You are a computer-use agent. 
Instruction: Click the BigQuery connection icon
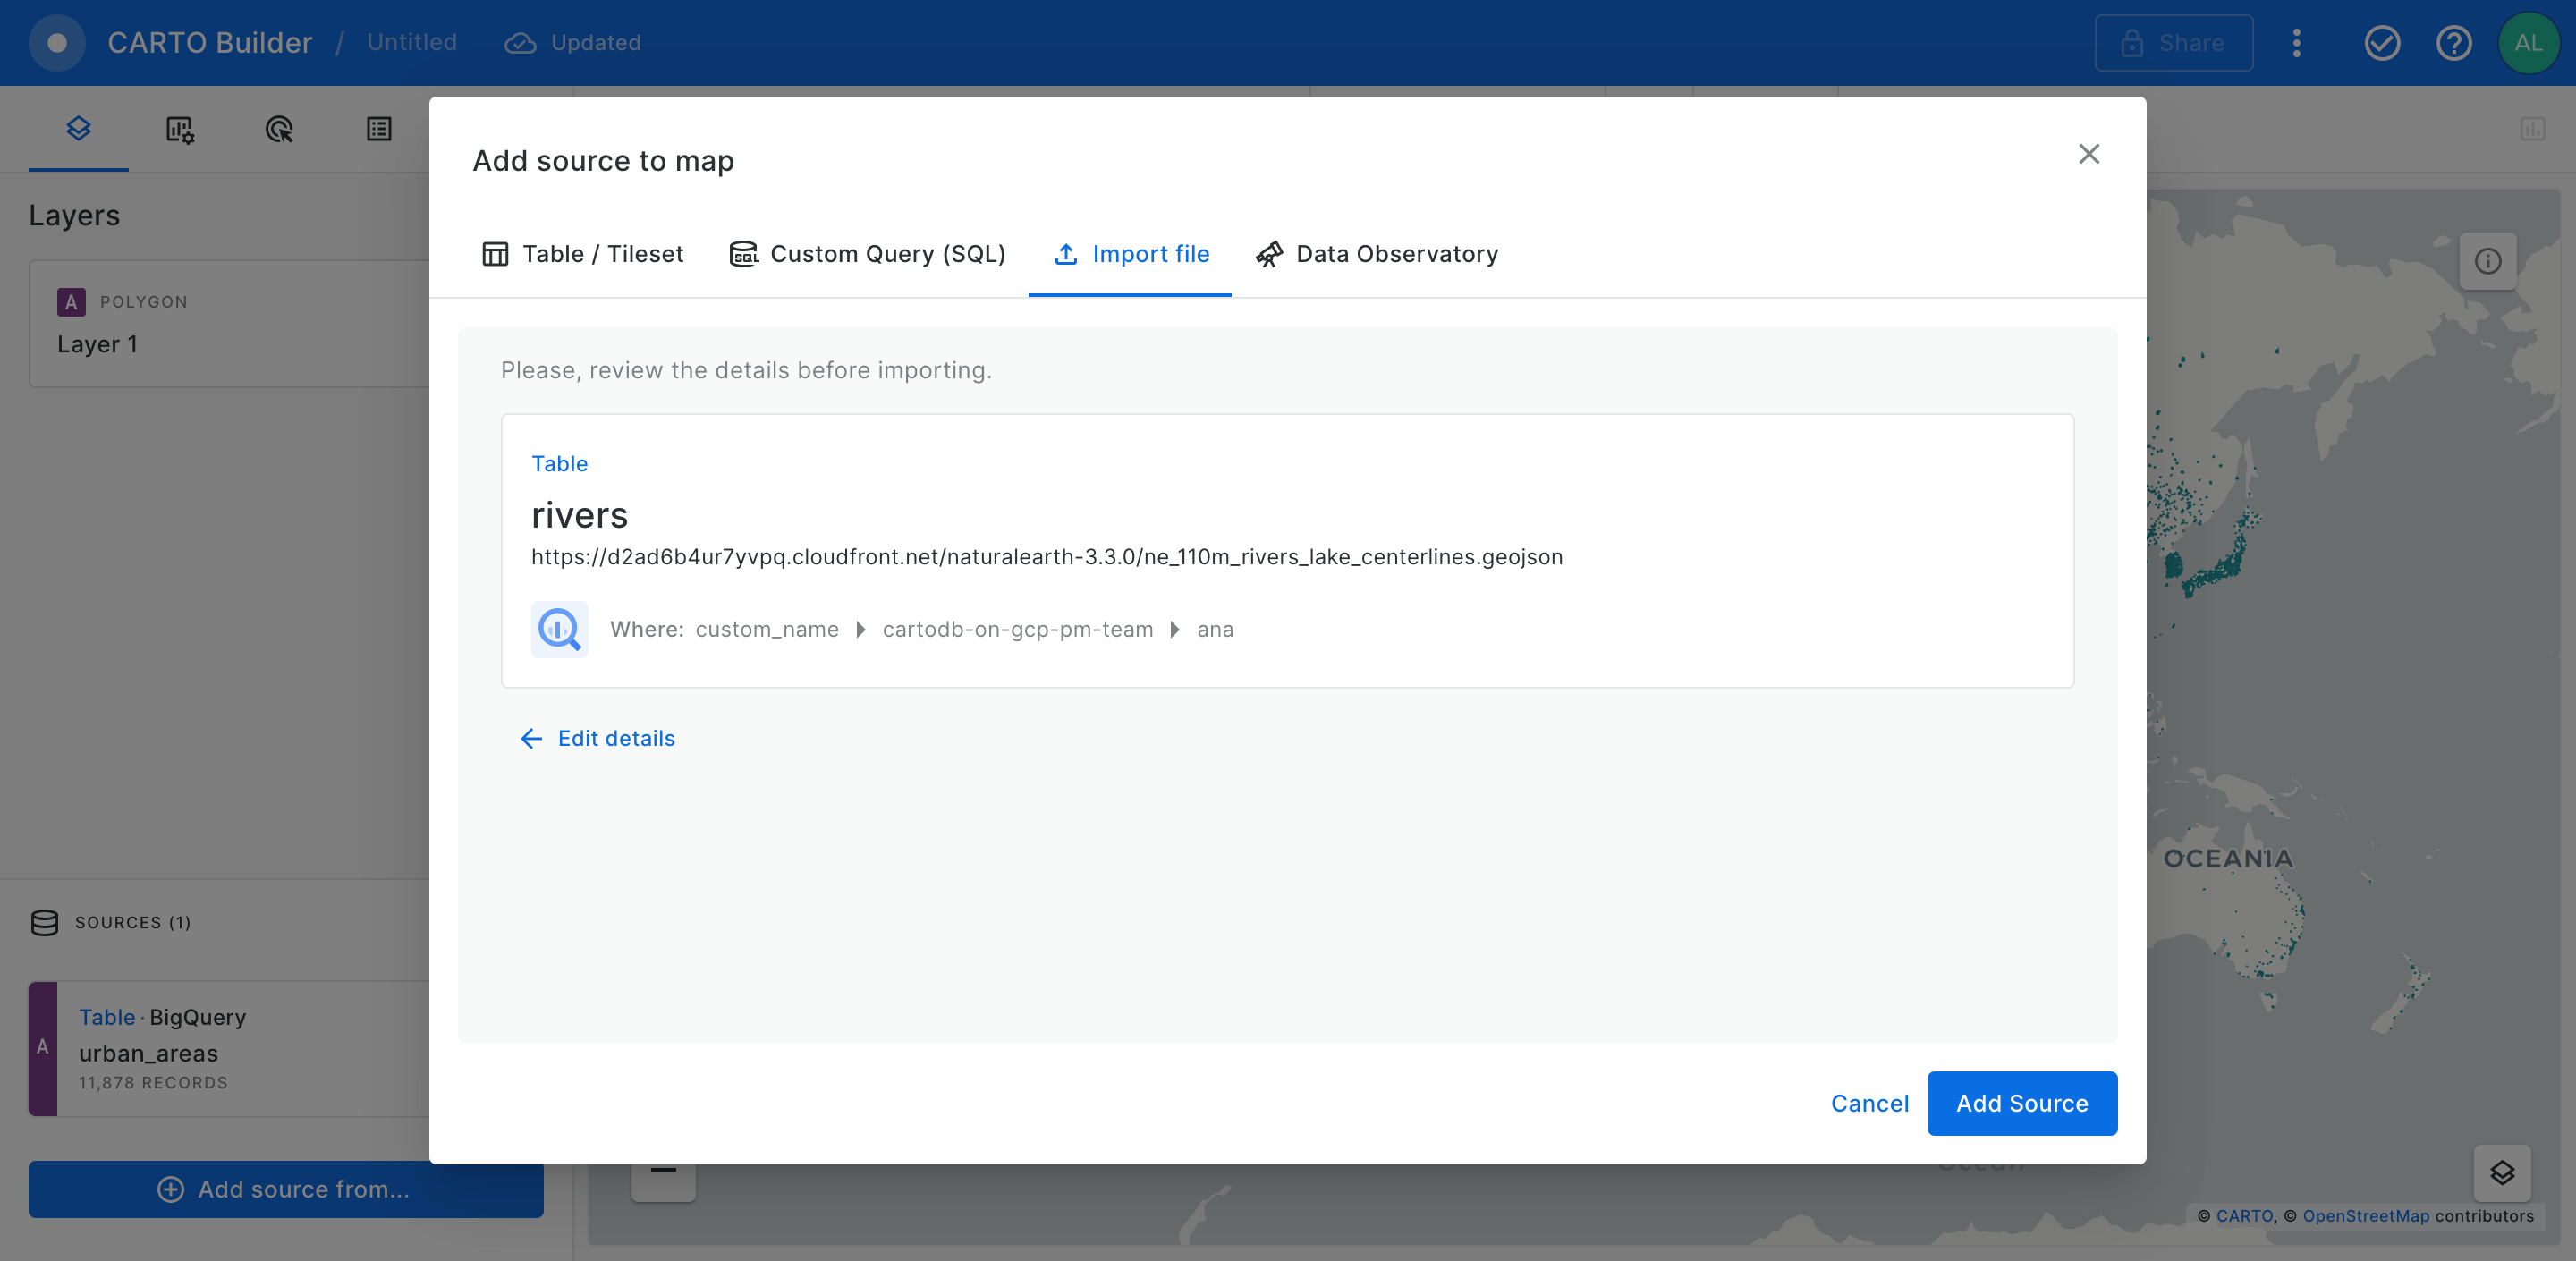(559, 629)
